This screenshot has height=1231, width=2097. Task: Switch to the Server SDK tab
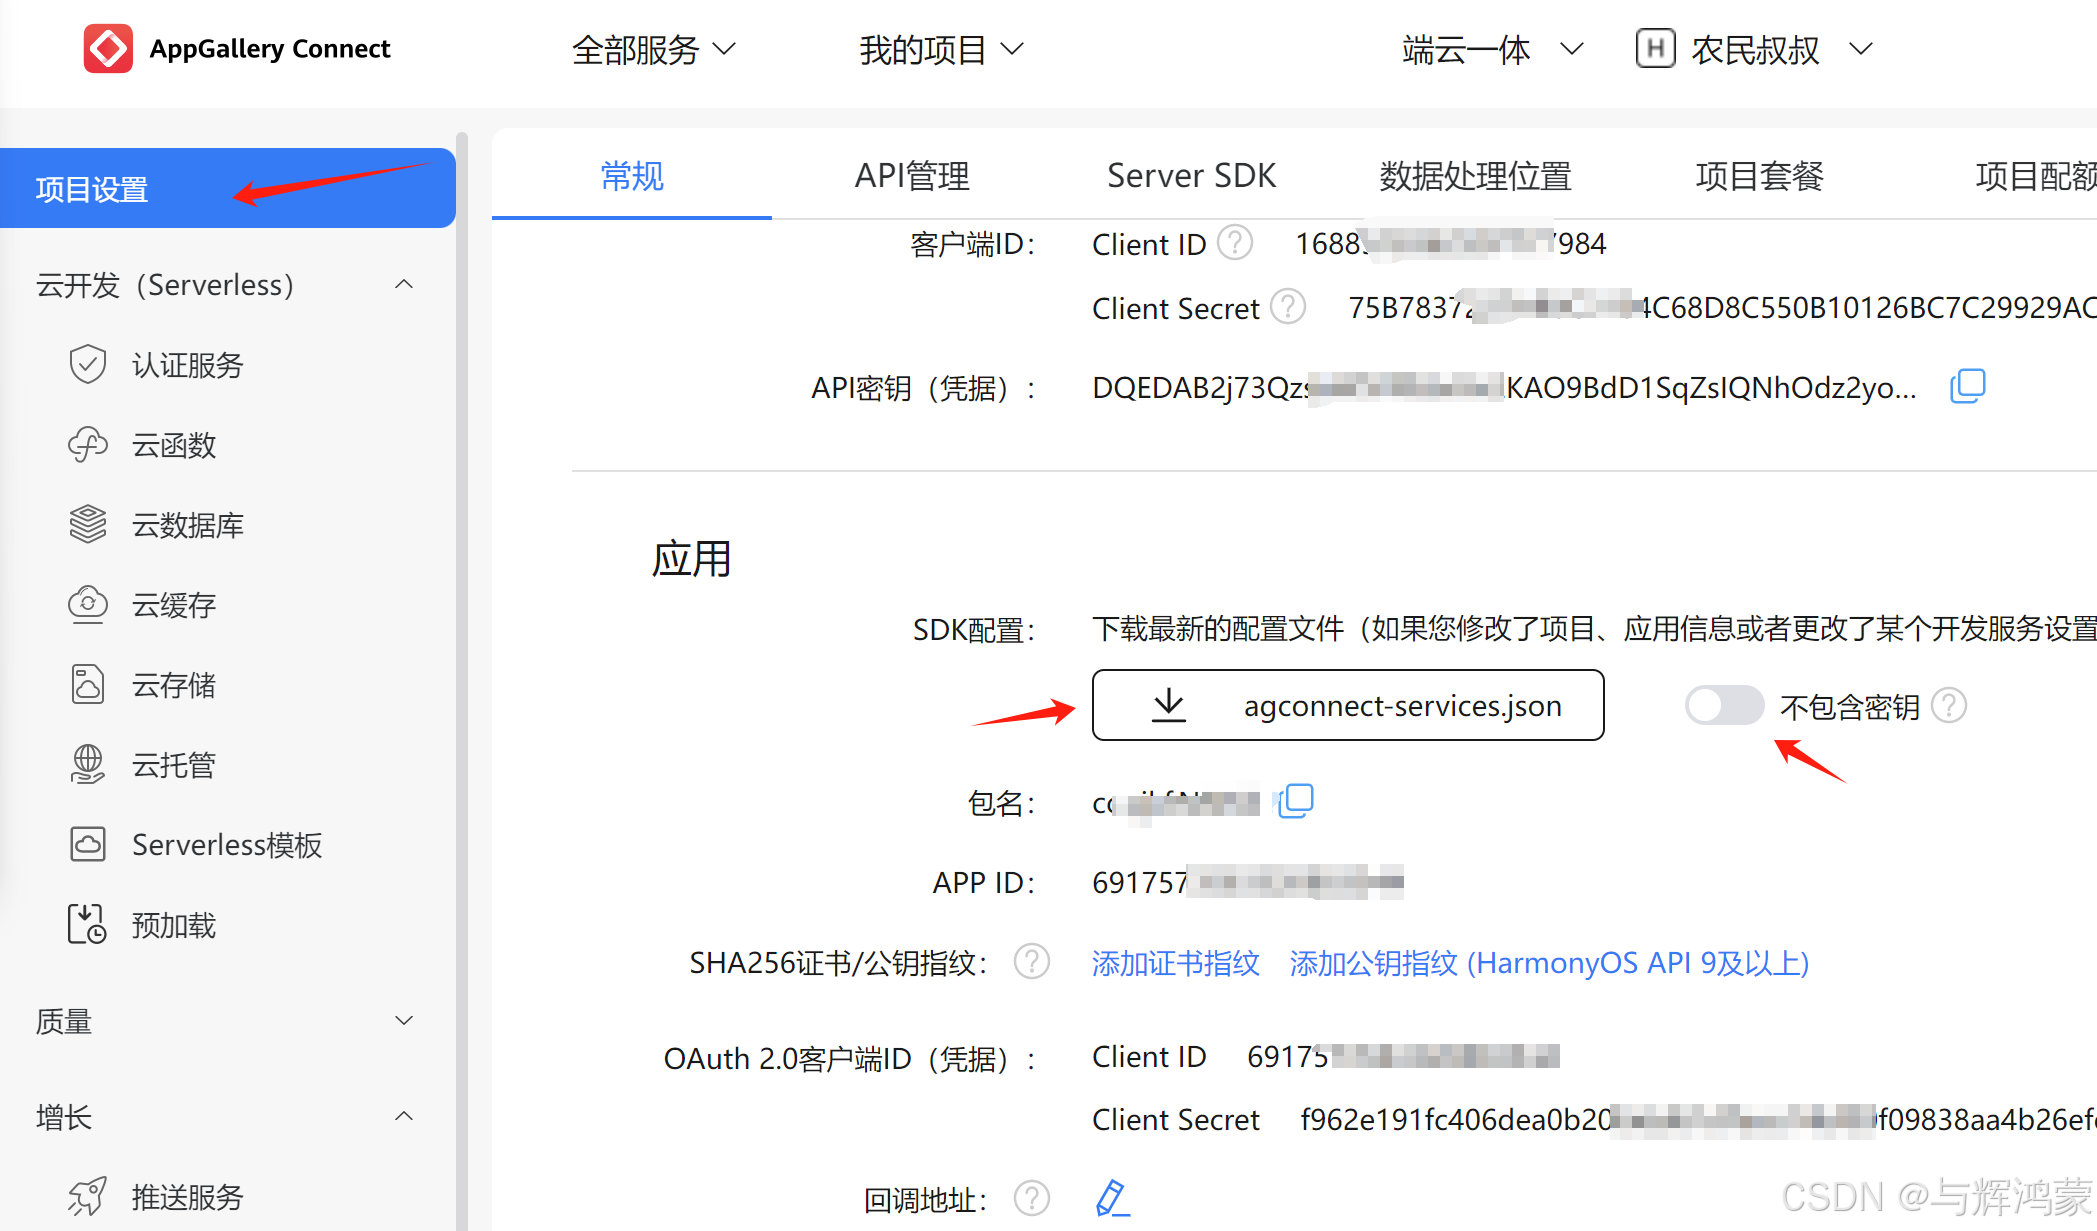click(1191, 176)
